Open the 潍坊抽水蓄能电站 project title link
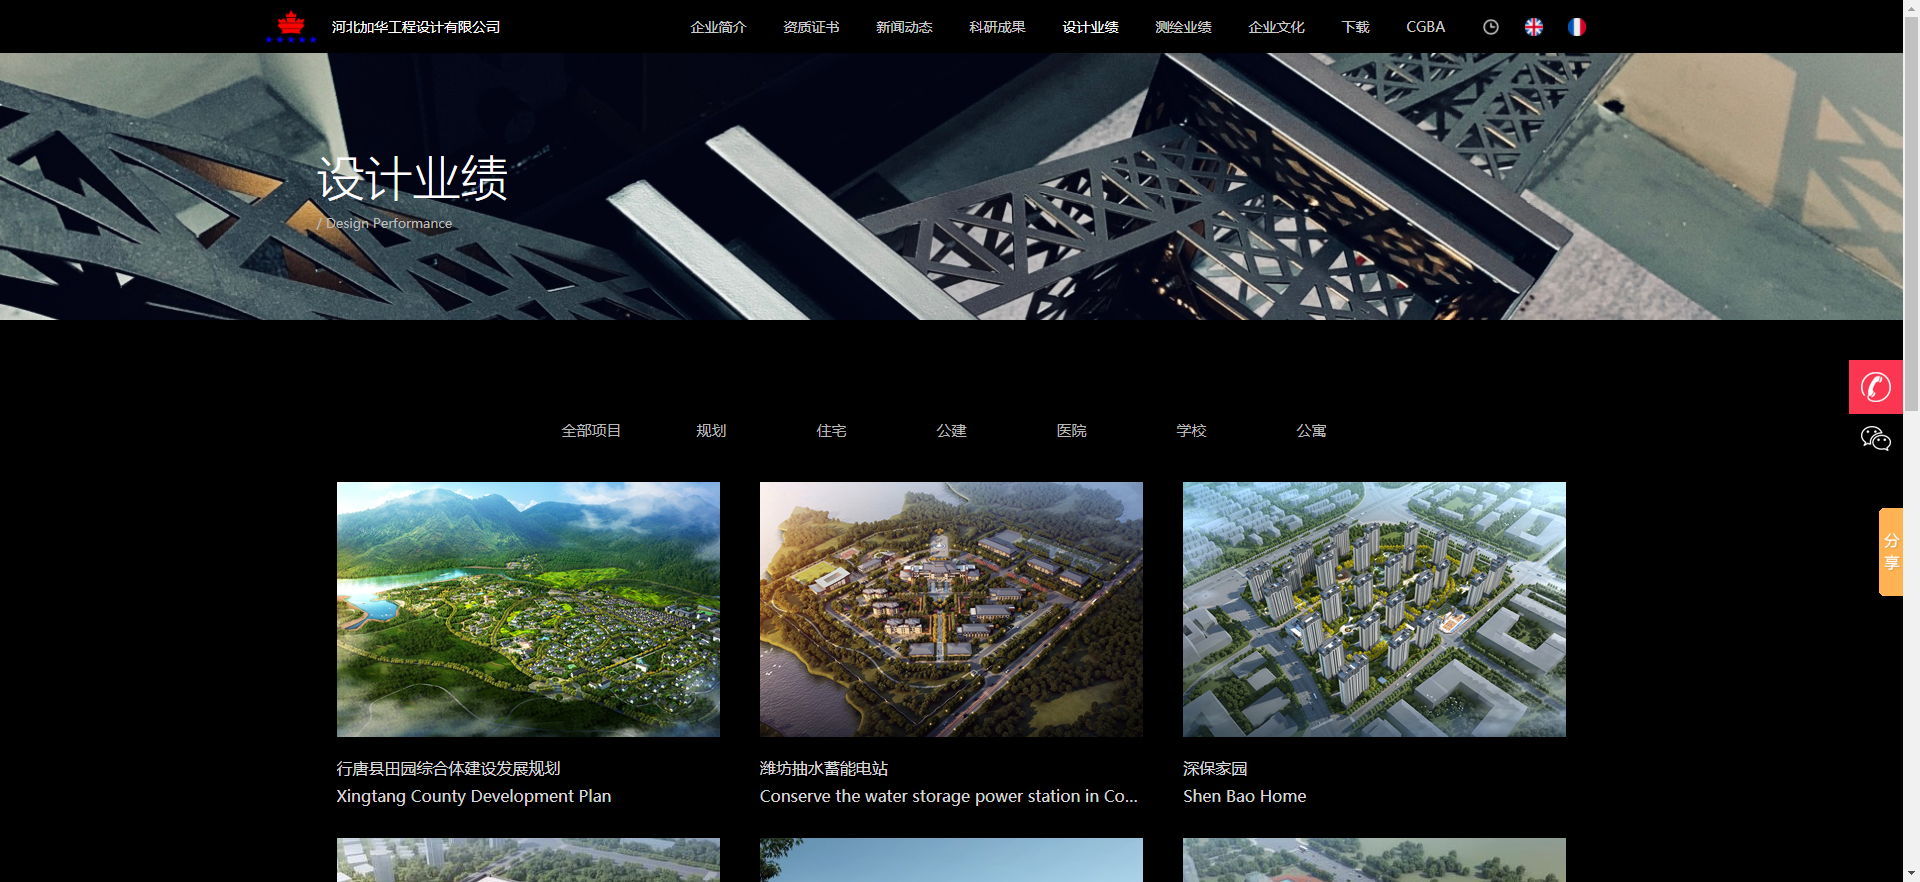The image size is (1920, 882). [824, 768]
